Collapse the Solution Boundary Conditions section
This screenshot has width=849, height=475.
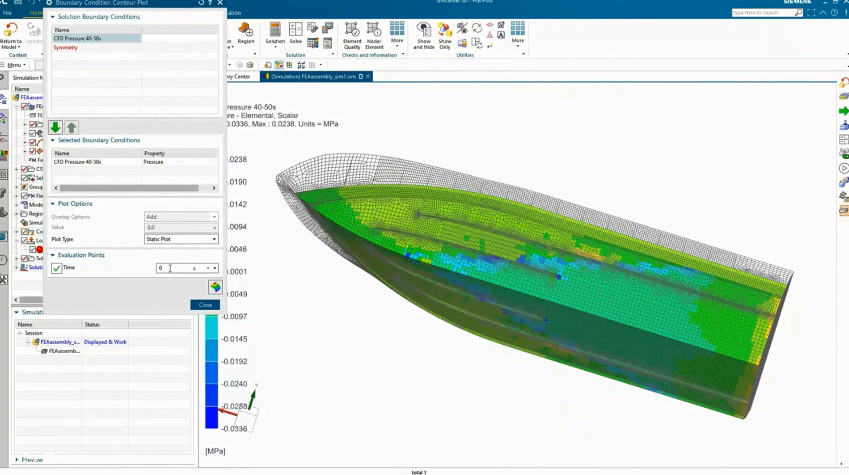[x=53, y=17]
